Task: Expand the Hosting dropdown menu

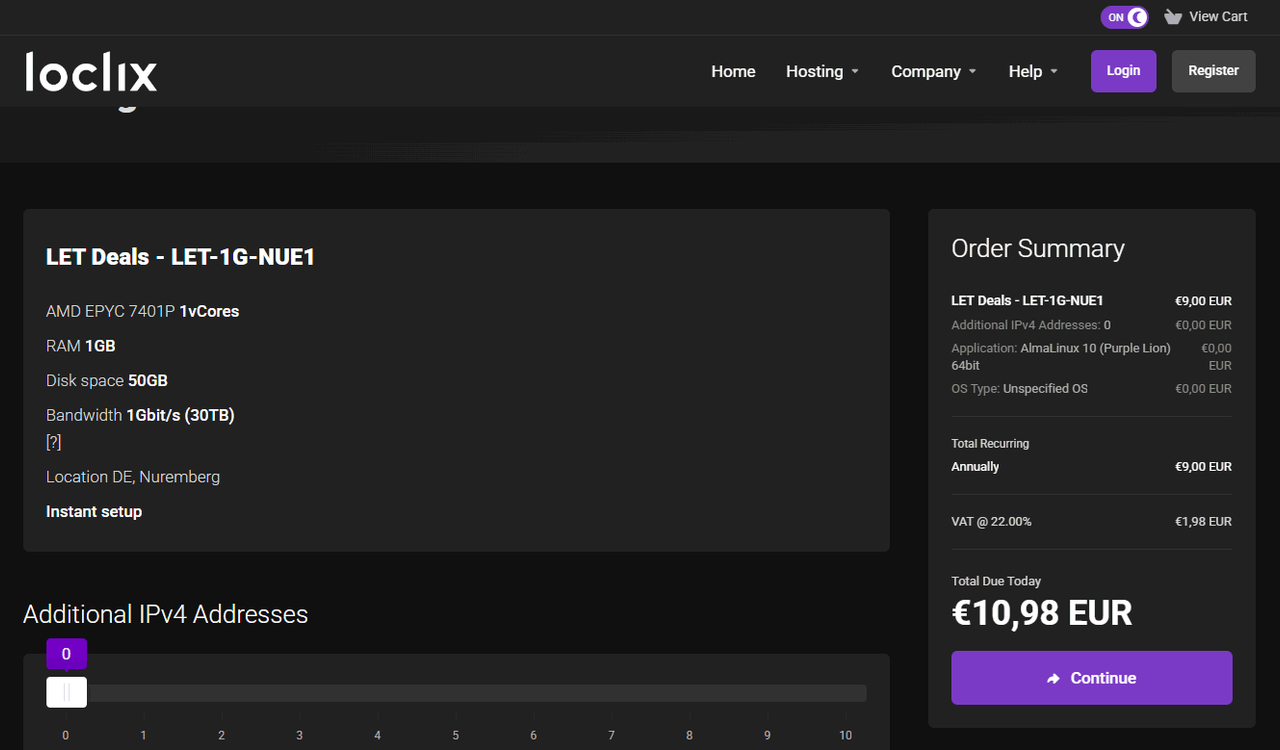Action: (822, 71)
